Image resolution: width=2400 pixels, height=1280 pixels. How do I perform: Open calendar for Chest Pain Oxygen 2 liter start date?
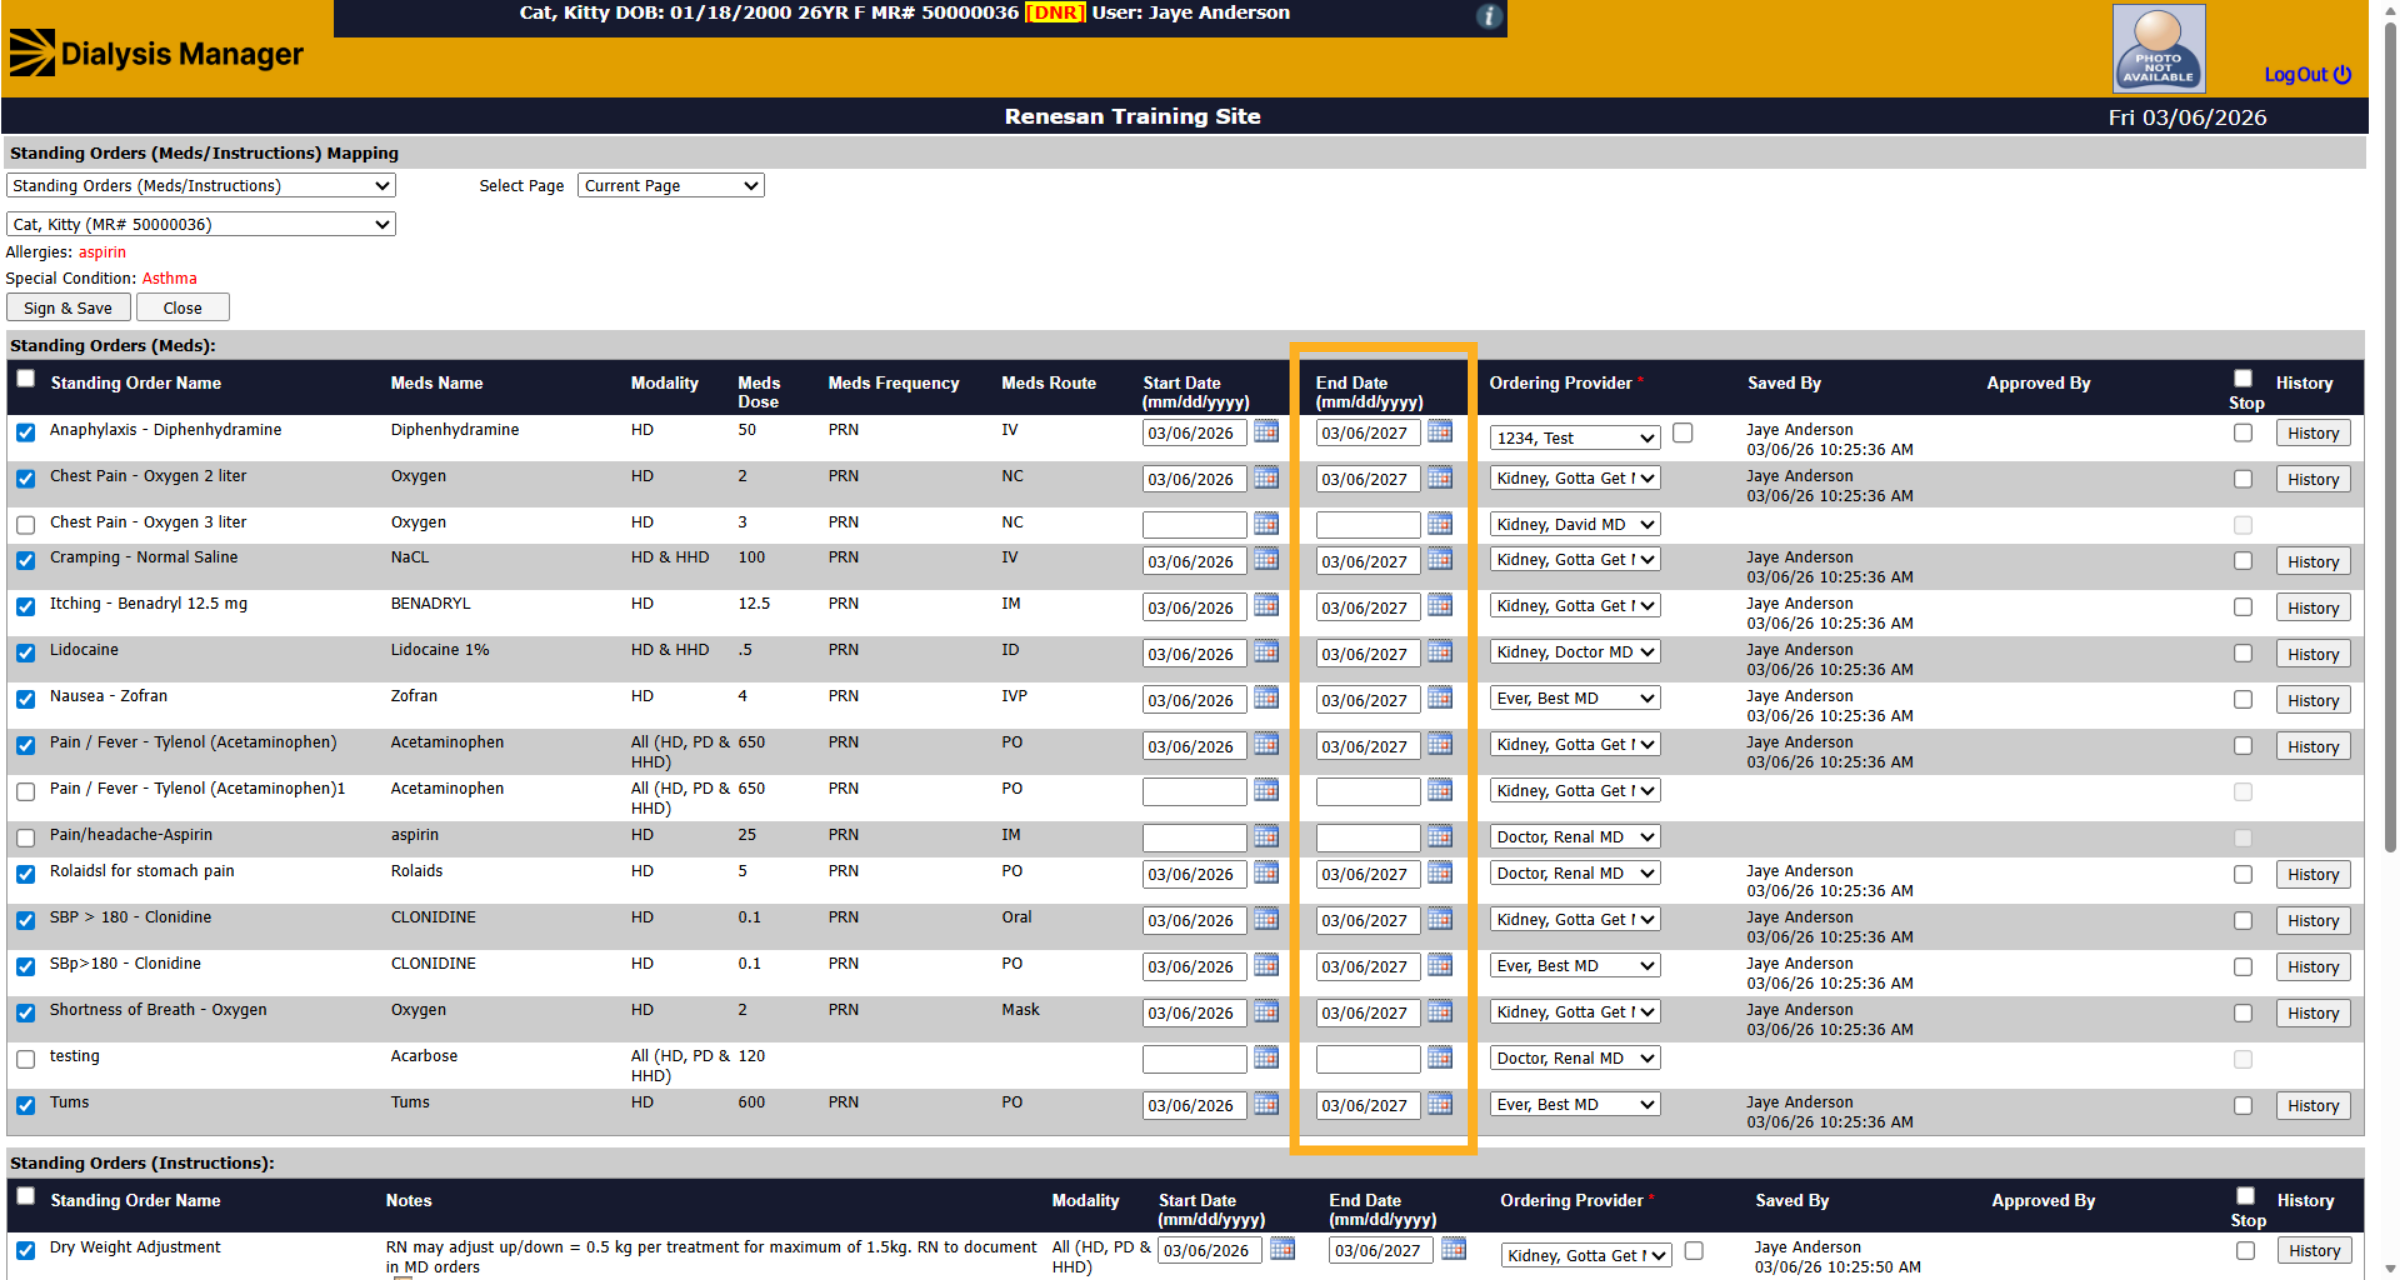coord(1266,477)
